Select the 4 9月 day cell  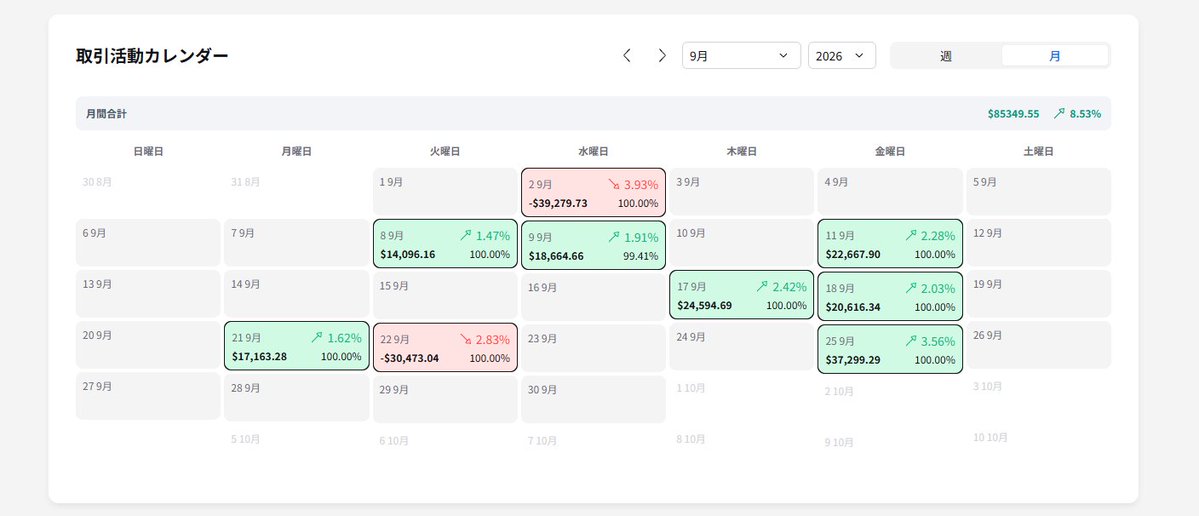[890, 192]
